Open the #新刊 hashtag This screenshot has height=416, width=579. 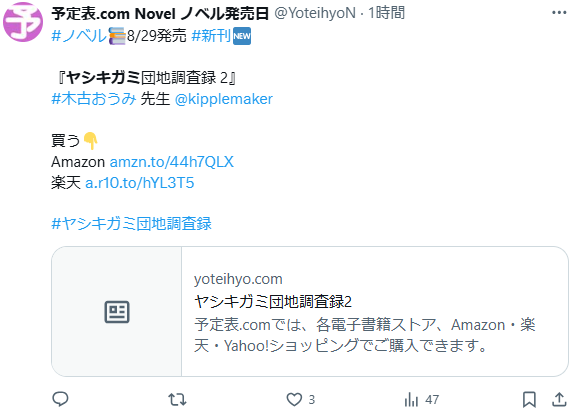(211, 36)
